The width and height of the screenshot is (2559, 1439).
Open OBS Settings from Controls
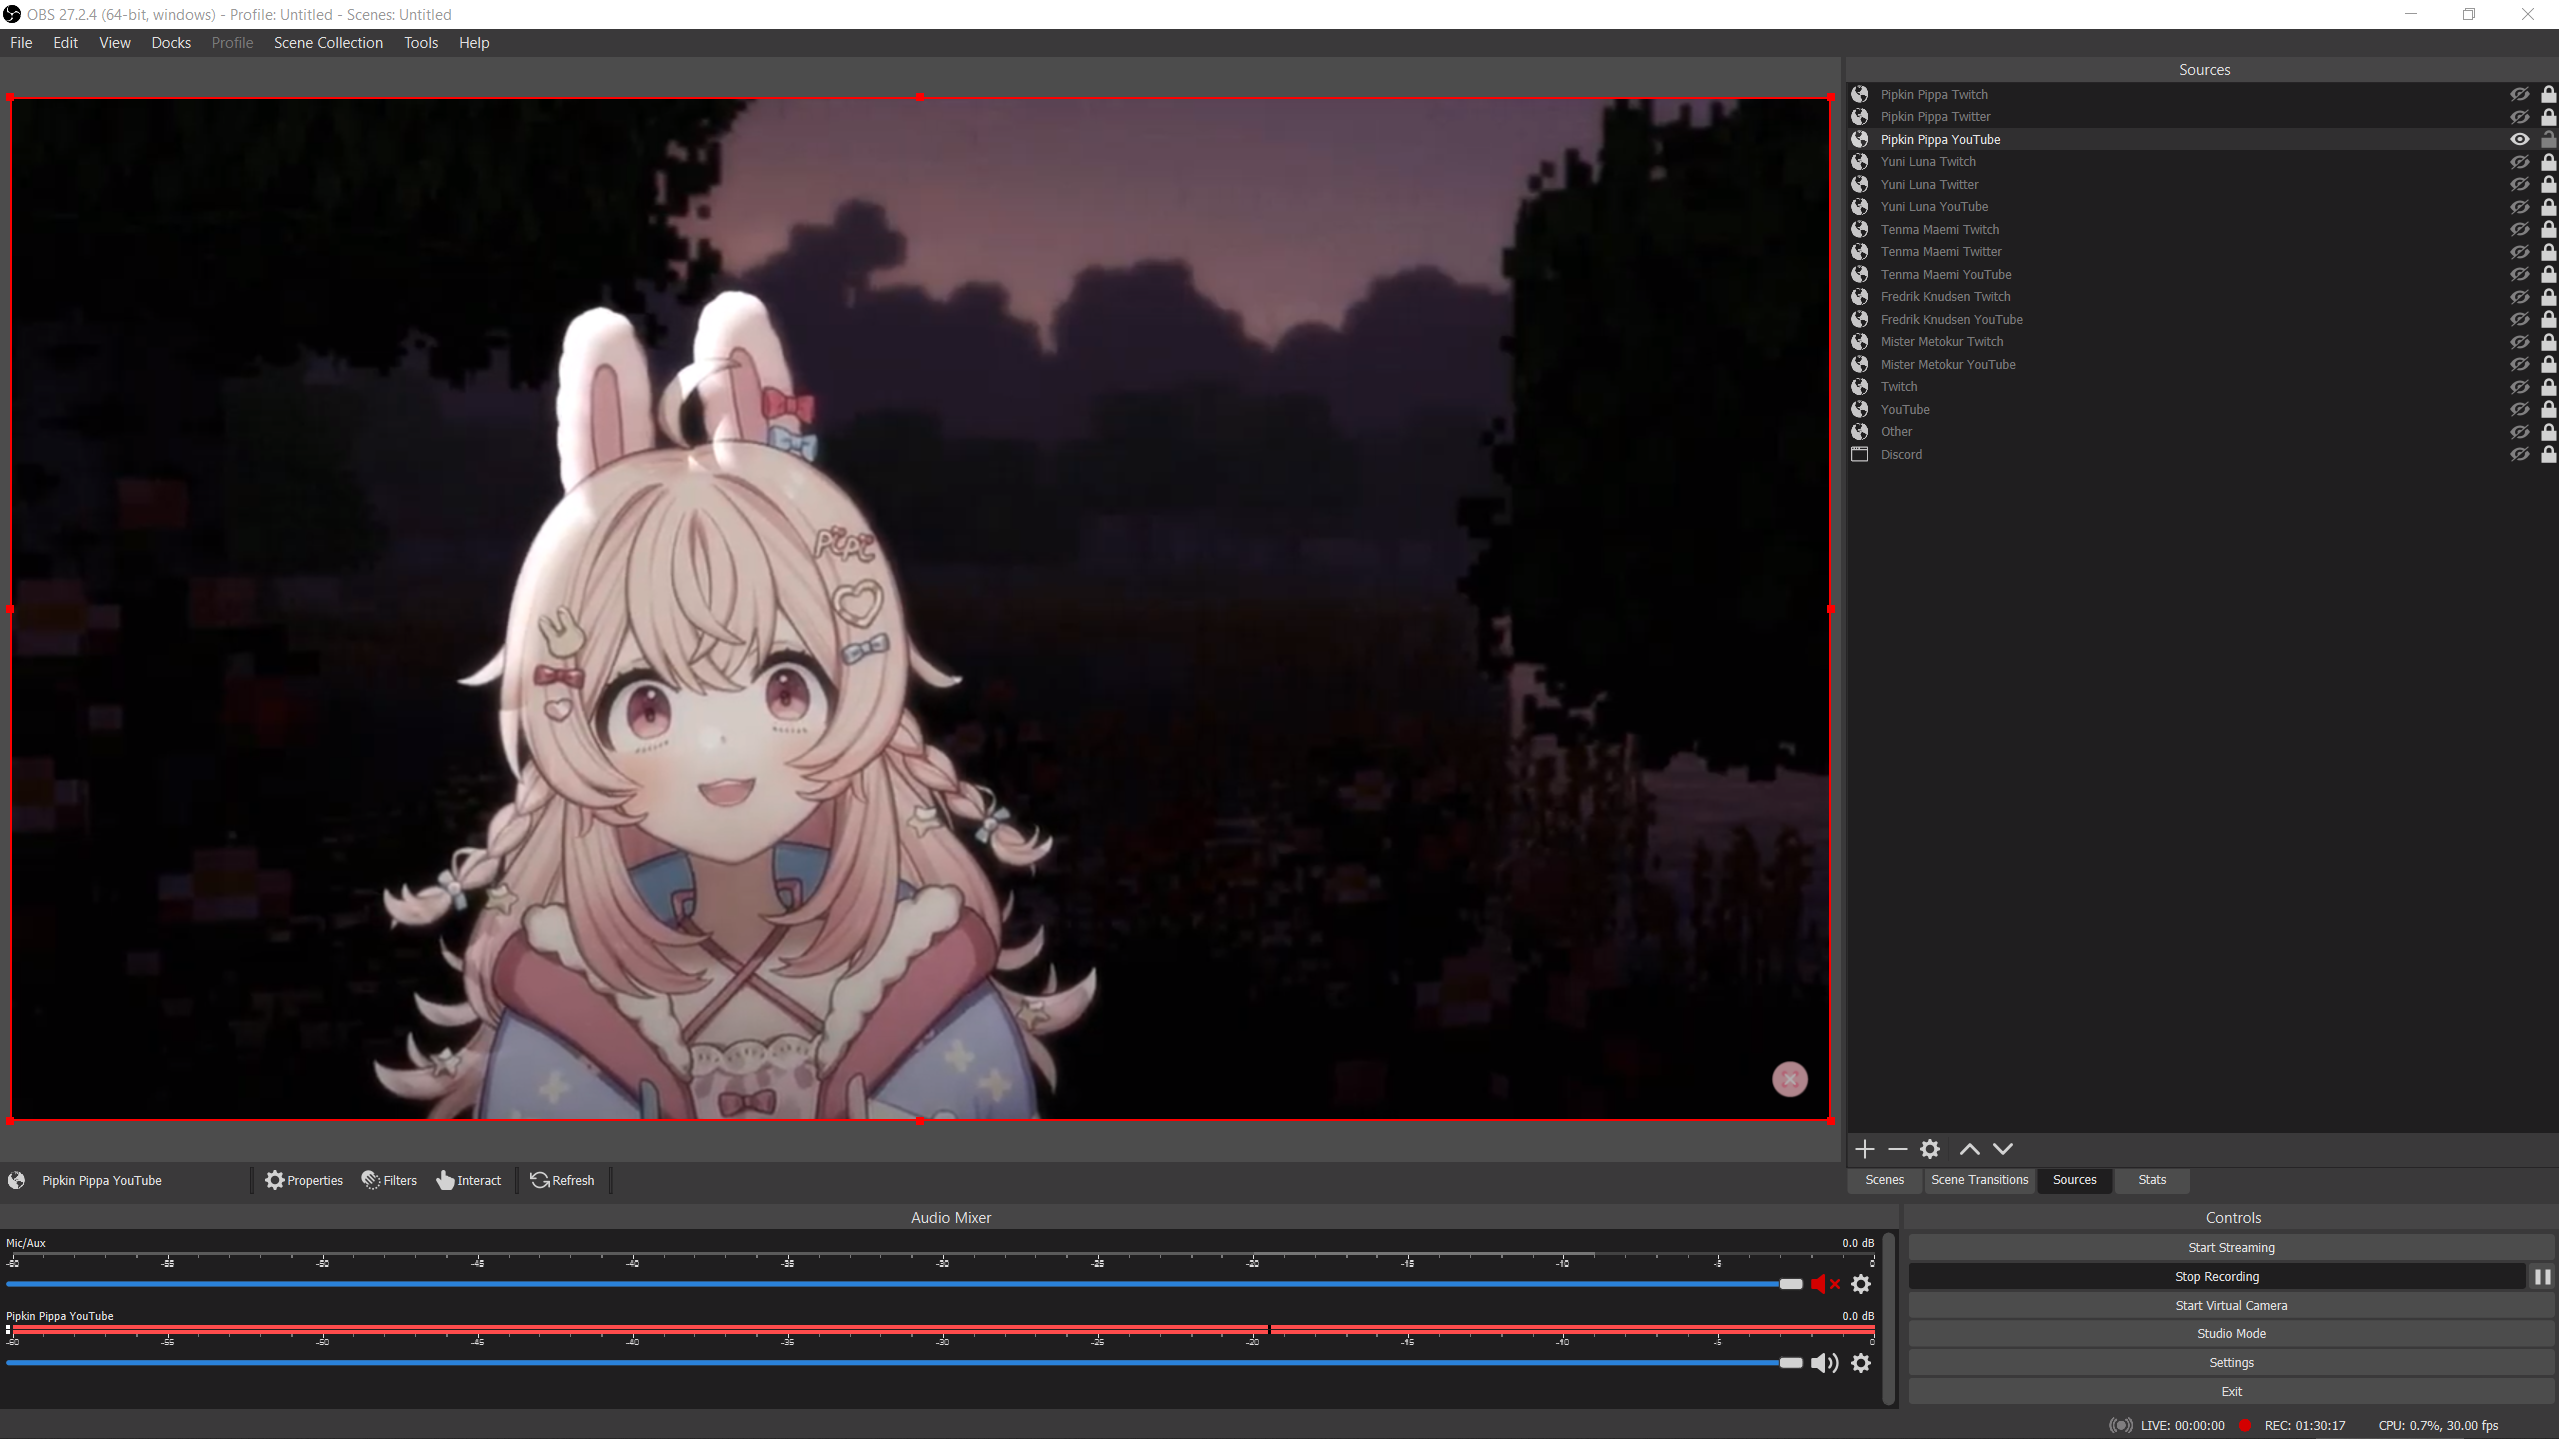tap(2231, 1363)
